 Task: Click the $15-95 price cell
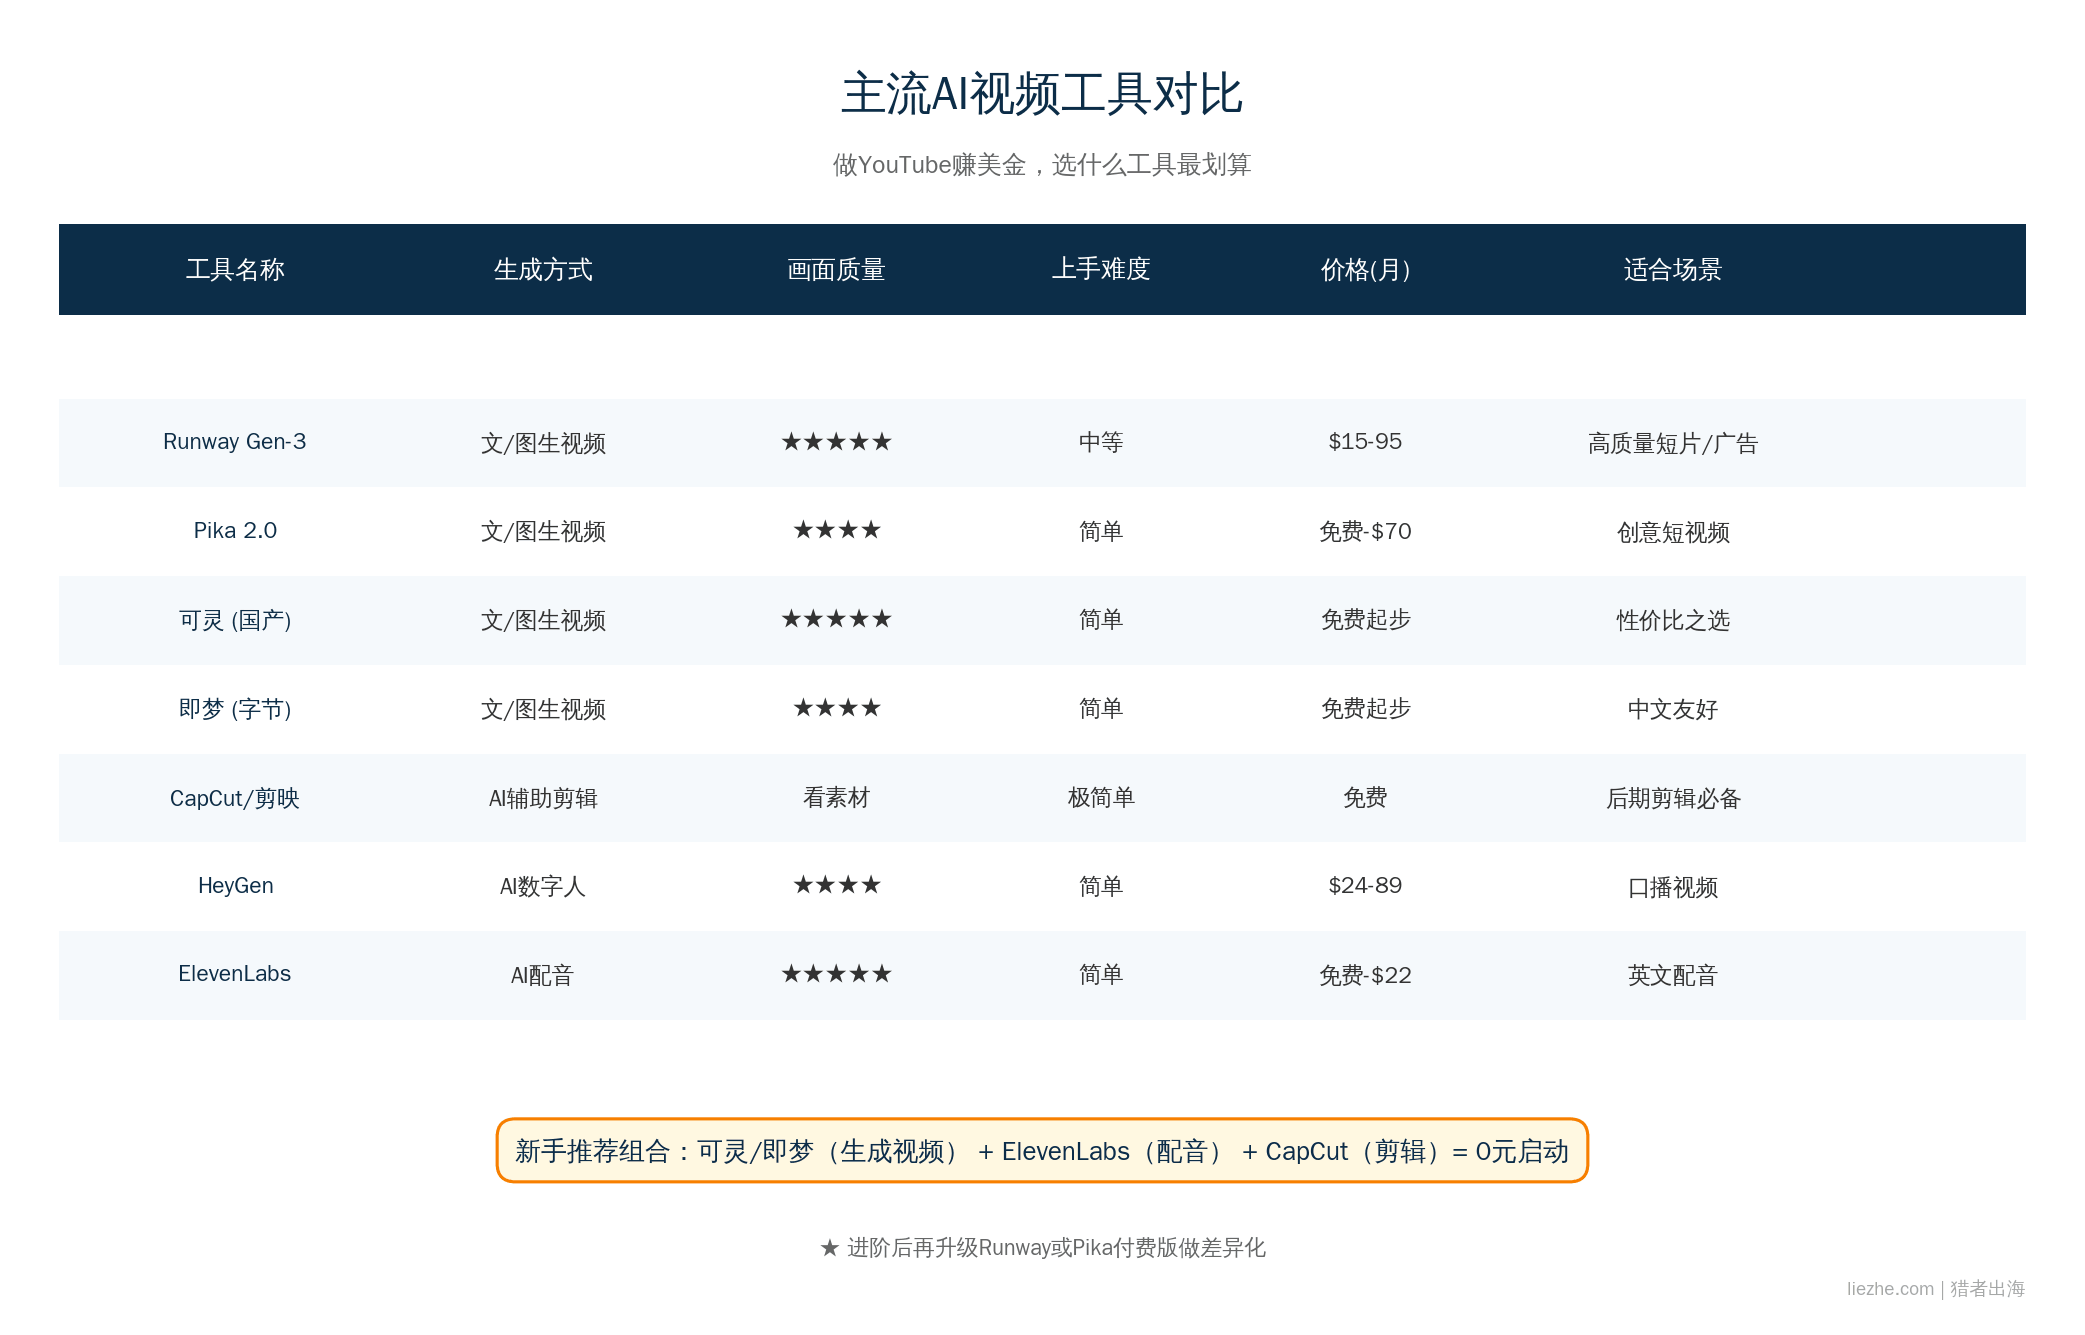pyautogui.click(x=1365, y=442)
